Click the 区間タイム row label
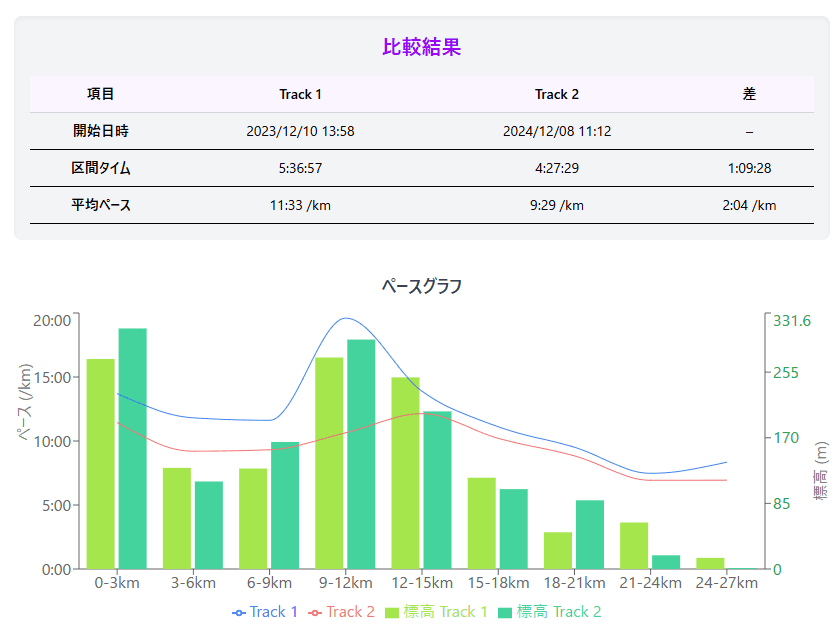The width and height of the screenshot is (836, 628). (101, 168)
